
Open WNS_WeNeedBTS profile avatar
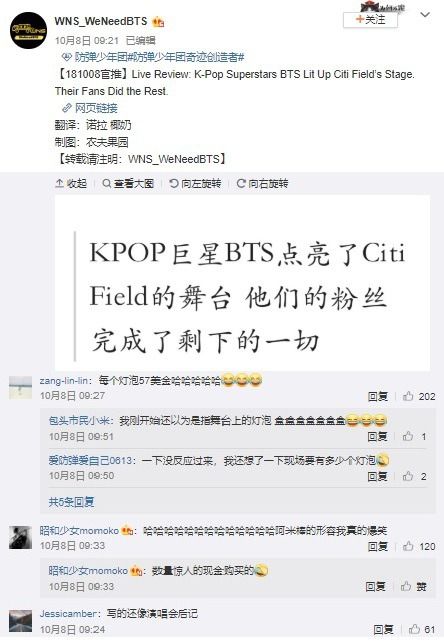click(x=28, y=30)
